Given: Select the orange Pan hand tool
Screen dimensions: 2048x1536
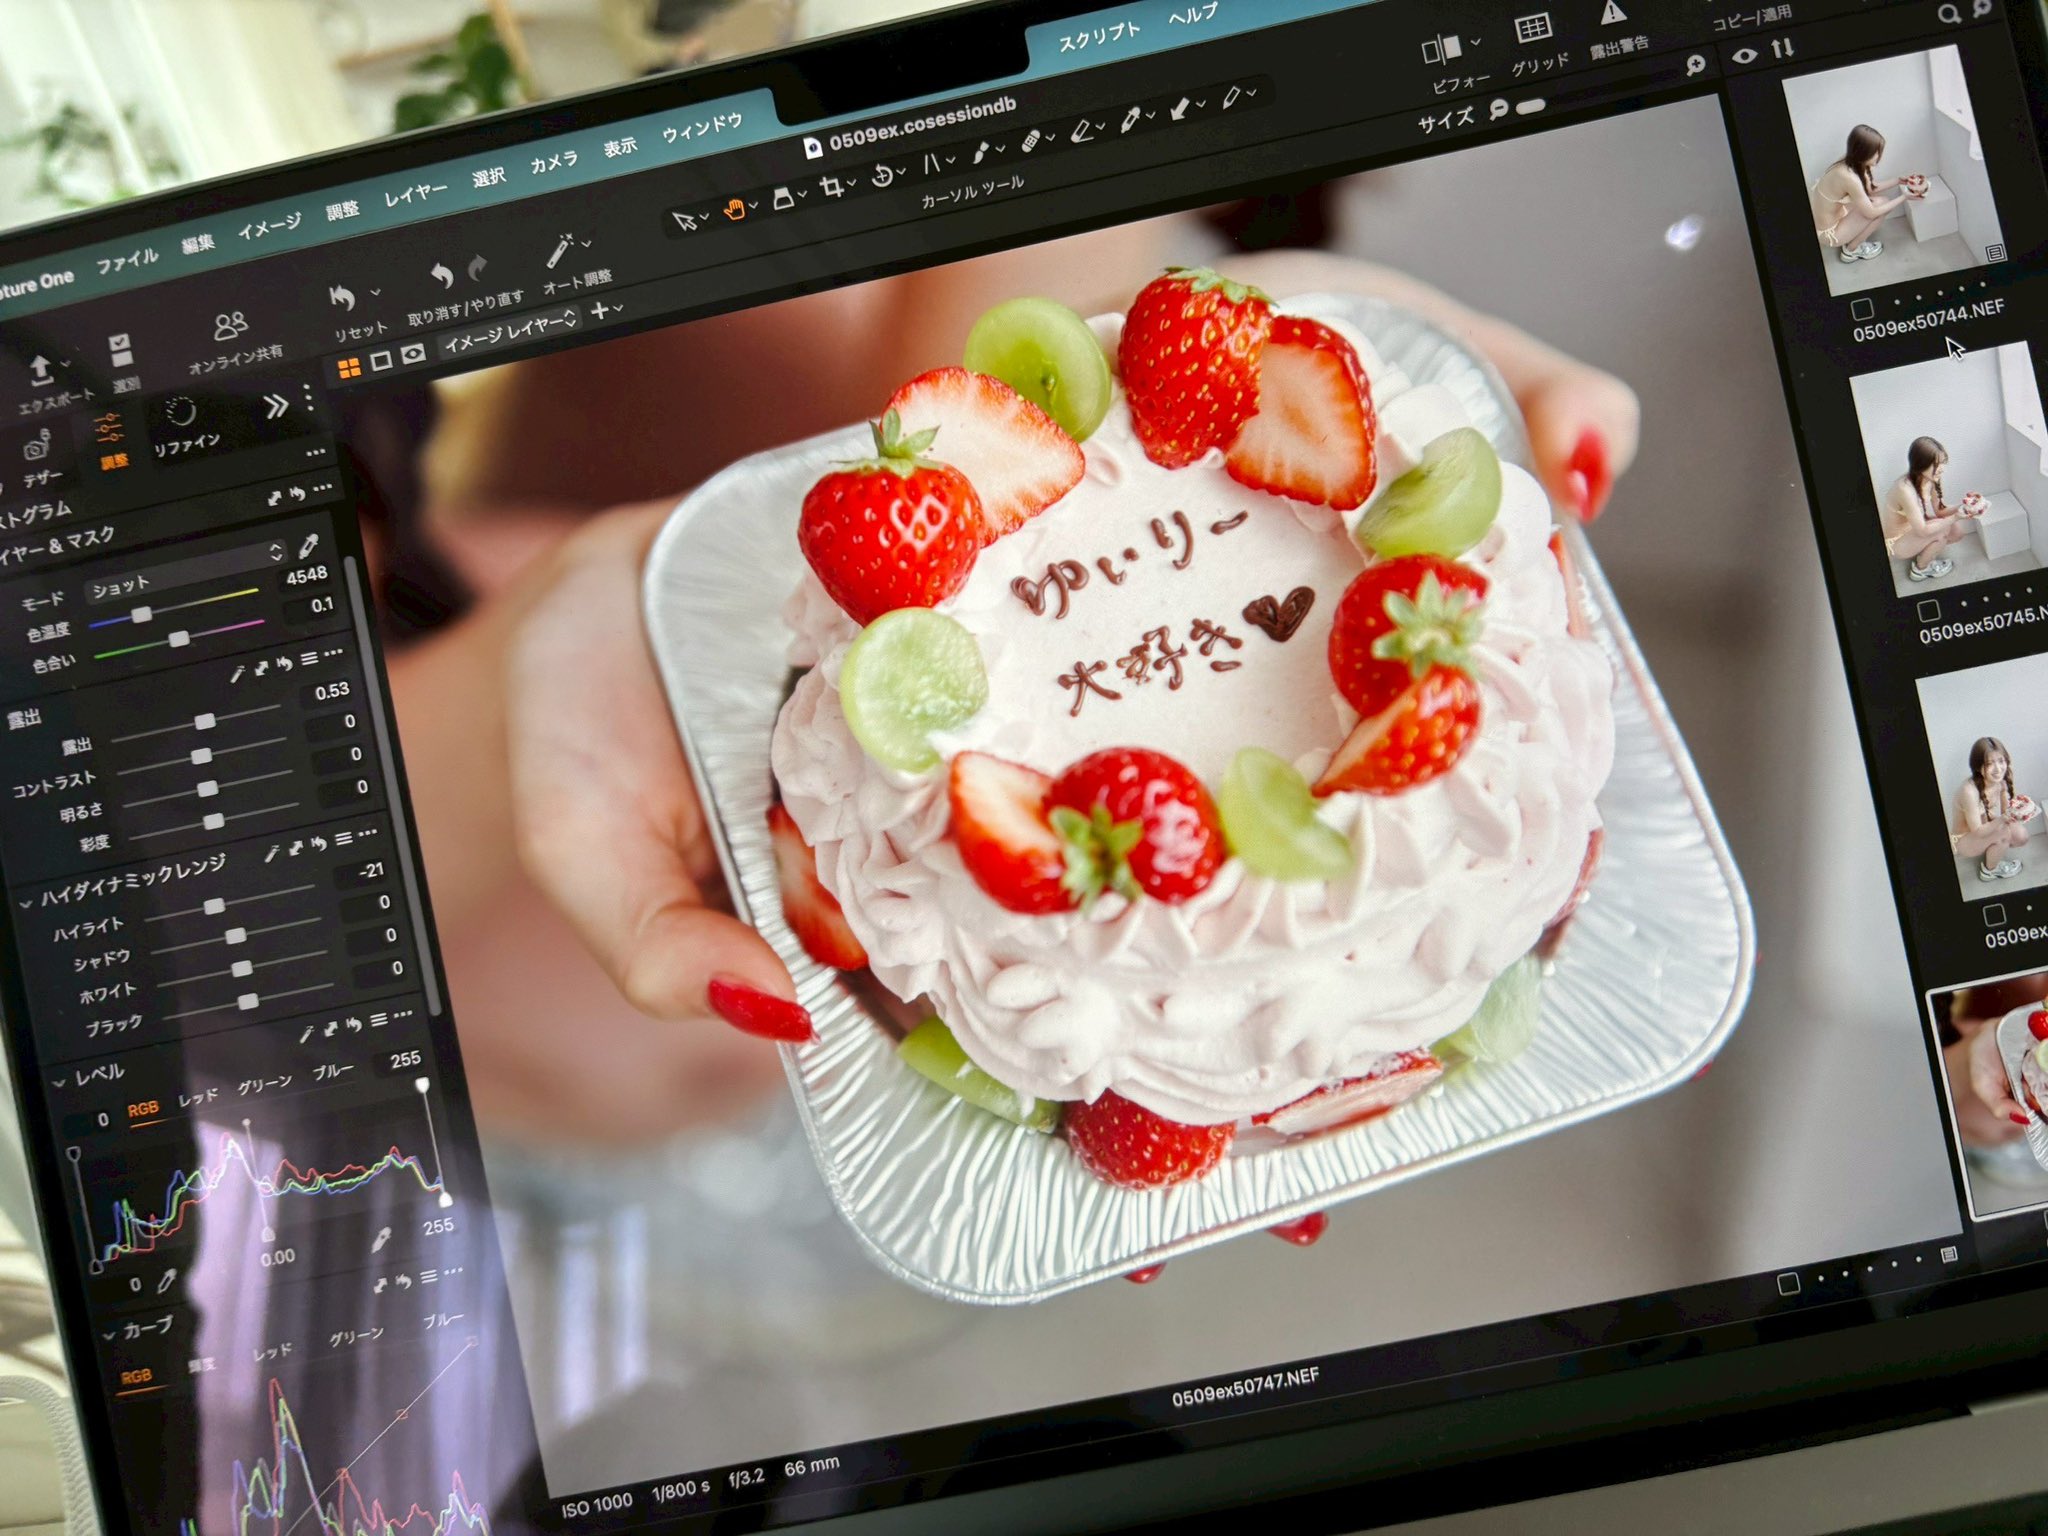Looking at the screenshot, I should (735, 209).
